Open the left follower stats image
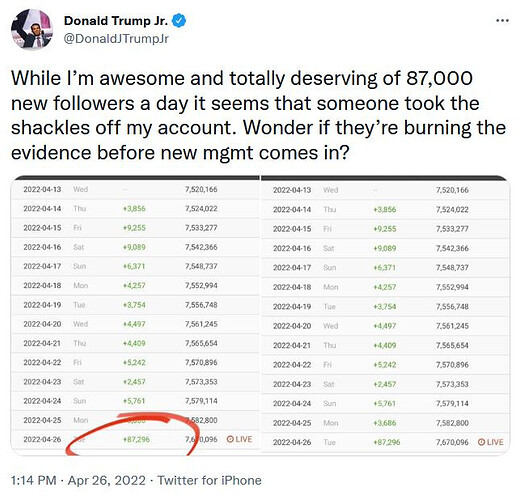Screen dimensions: 525x500 (x=136, y=315)
